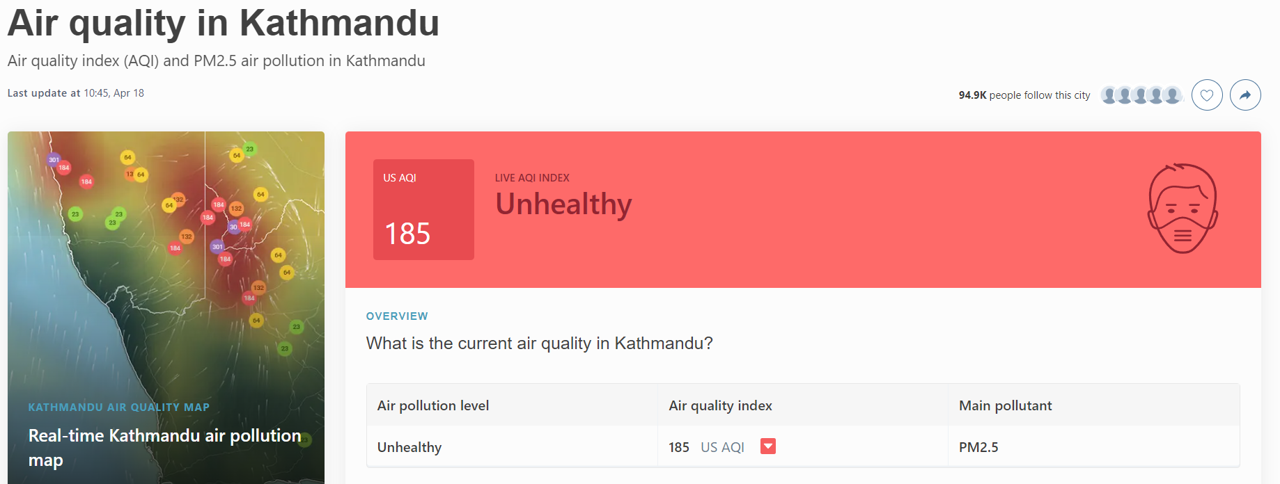The image size is (1280, 484).
Task: Click the 94.9K people follow text
Action: click(x=1024, y=95)
